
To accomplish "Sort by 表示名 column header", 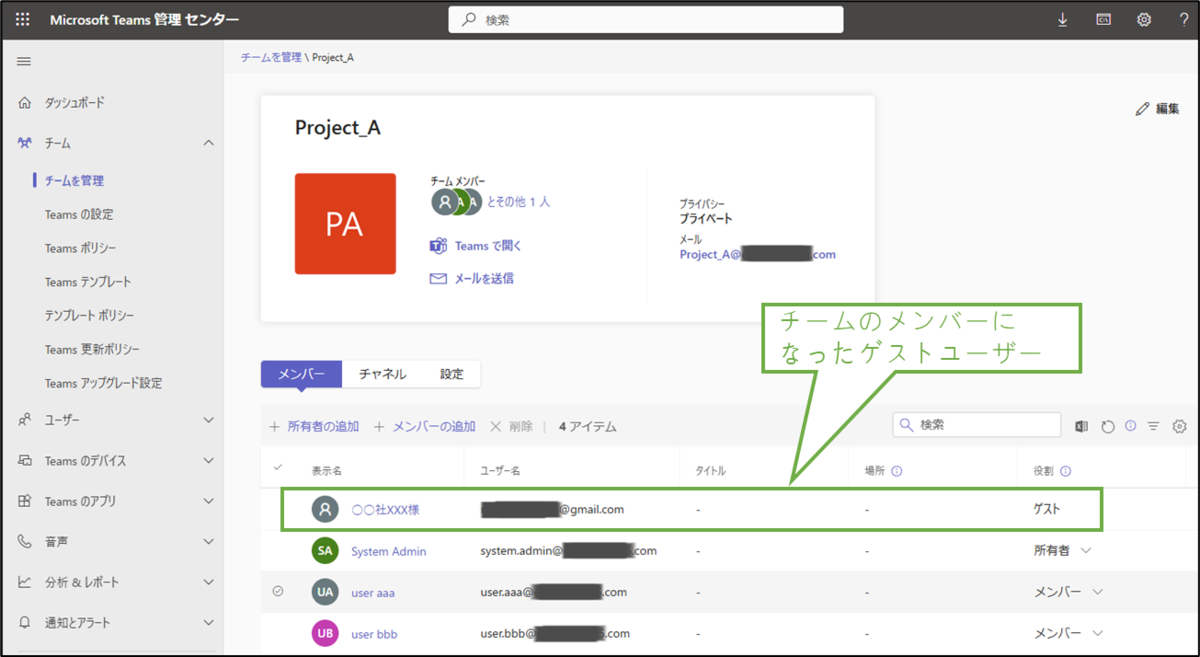I will [x=326, y=471].
